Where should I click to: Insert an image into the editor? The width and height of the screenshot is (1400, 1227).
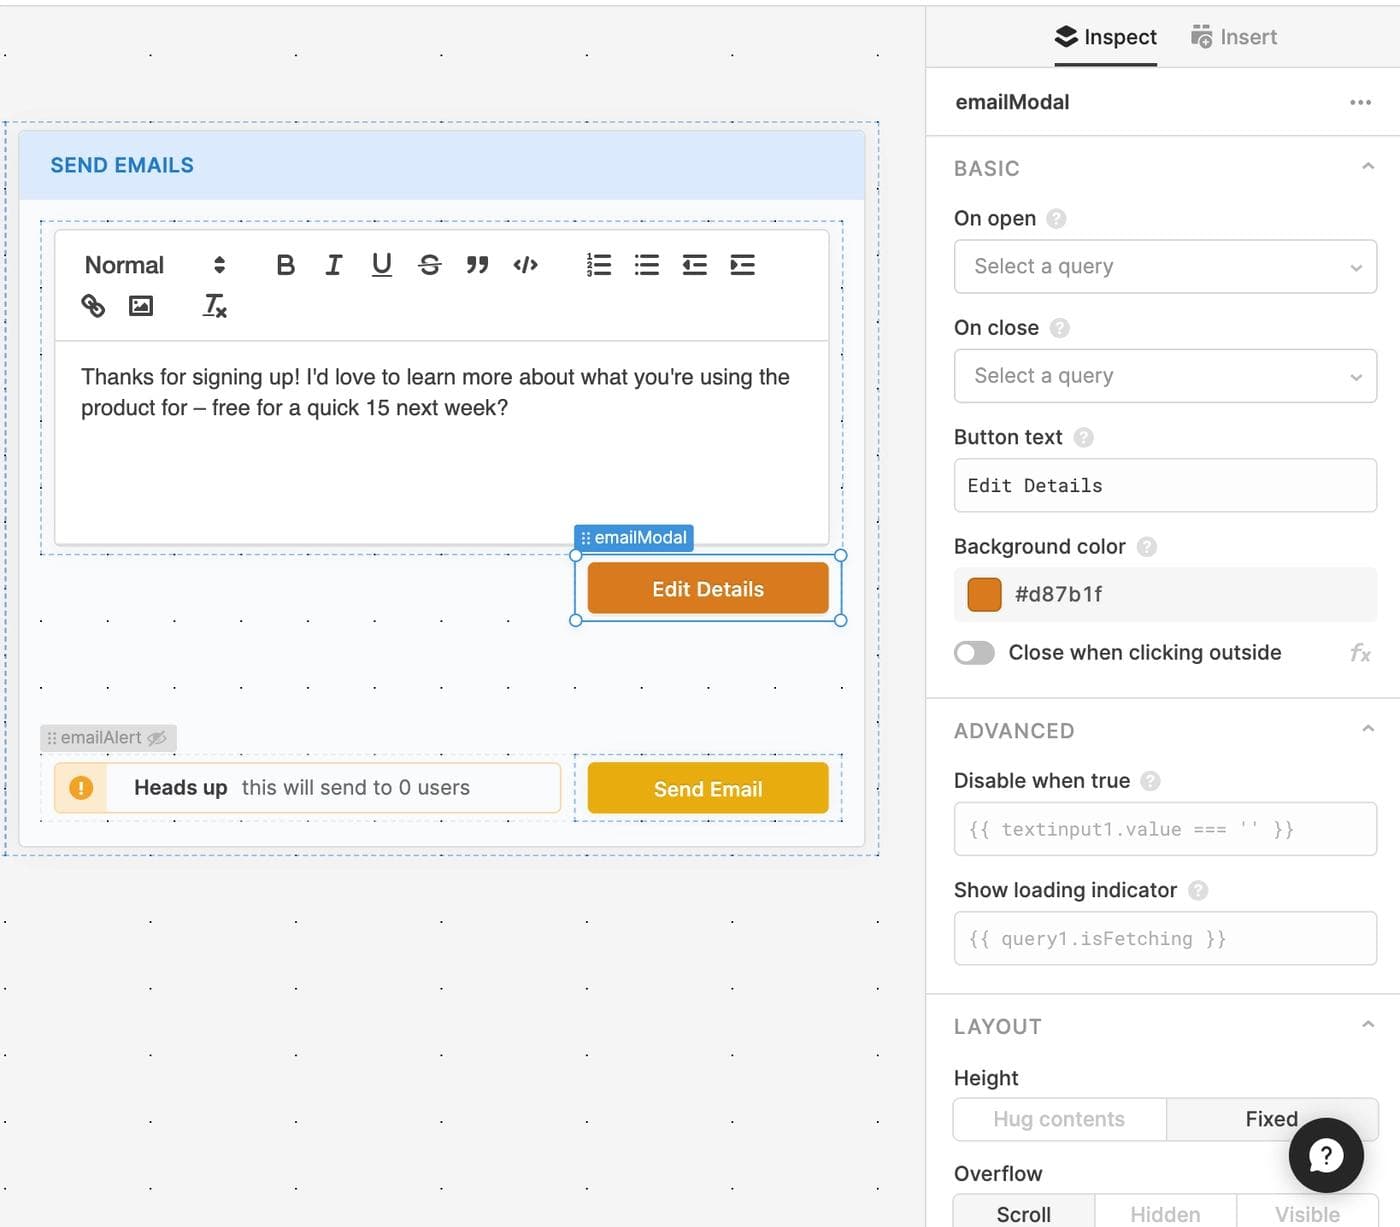(x=141, y=306)
